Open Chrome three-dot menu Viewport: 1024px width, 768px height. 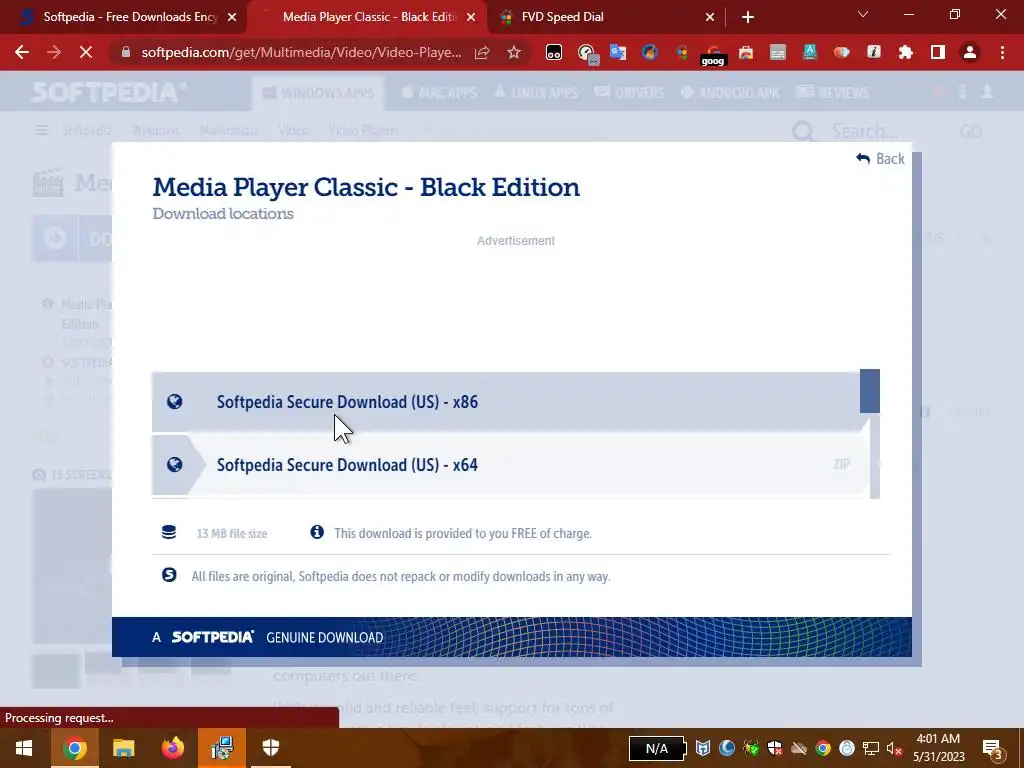[x=1002, y=52]
